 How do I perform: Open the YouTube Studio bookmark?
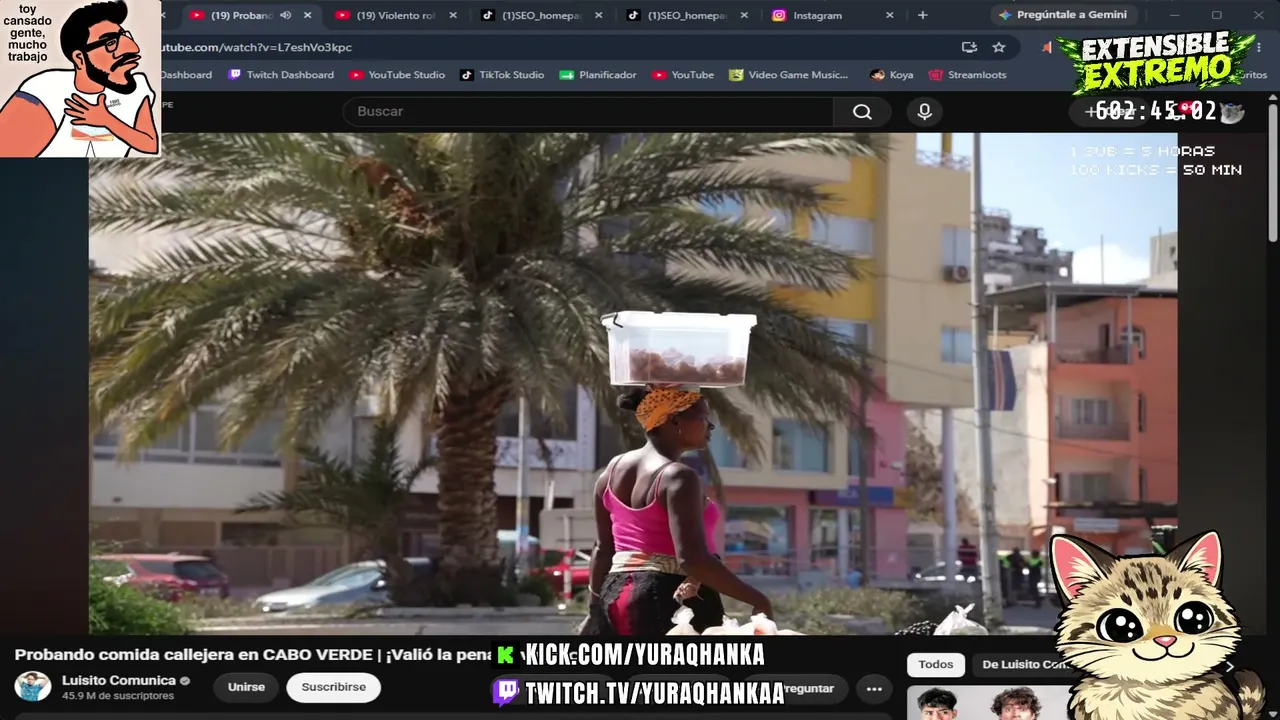tap(397, 75)
